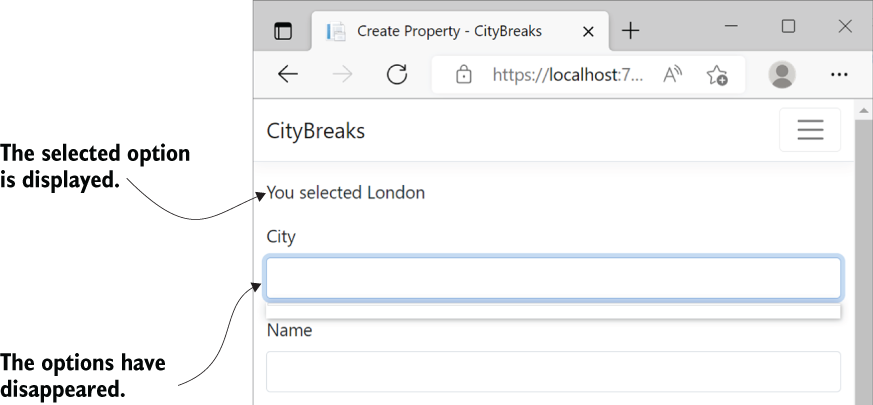Close the Create Property tab
Screen dimensions: 873x405
pyautogui.click(x=587, y=32)
